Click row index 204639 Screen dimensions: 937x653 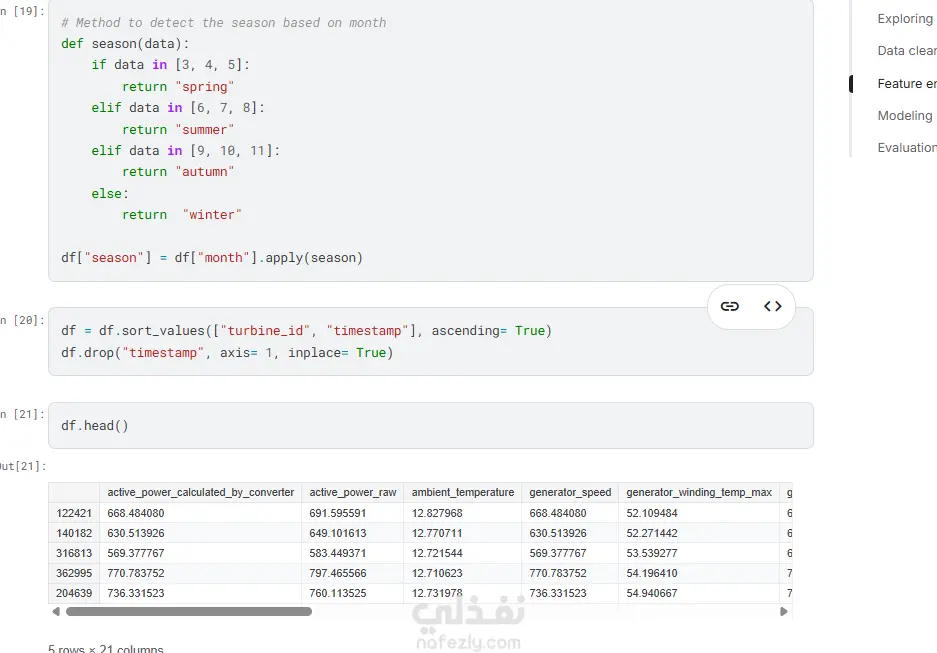click(x=74, y=593)
